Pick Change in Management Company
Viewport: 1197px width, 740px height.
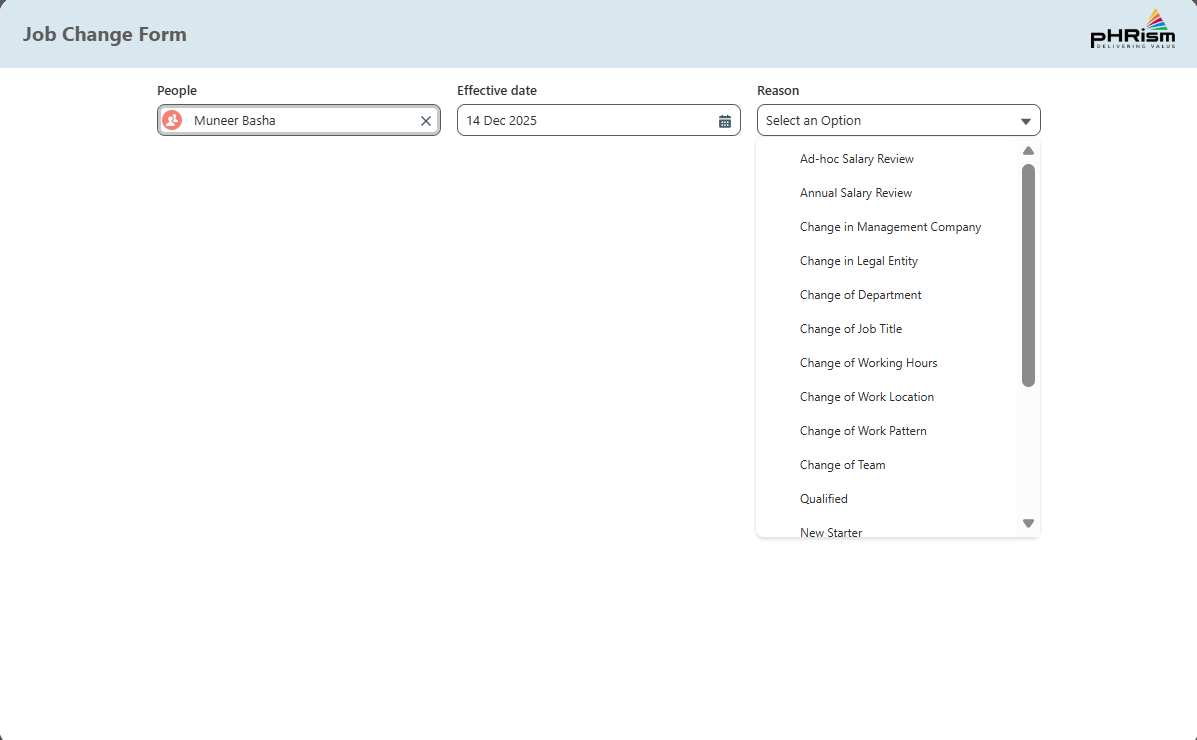tap(890, 227)
